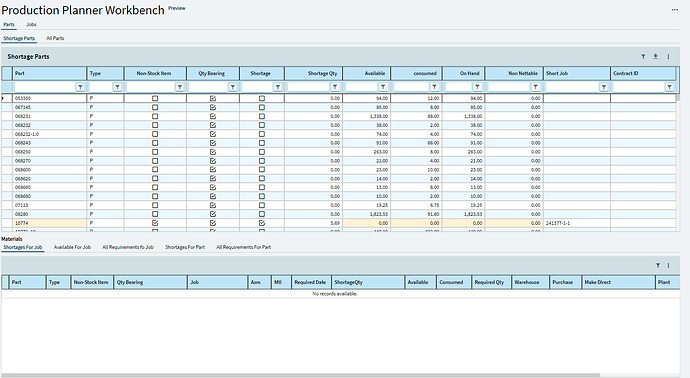Image resolution: width=690 pixels, height=378 pixels.
Task: Click the Part column filter icon
Action: [x=80, y=87]
